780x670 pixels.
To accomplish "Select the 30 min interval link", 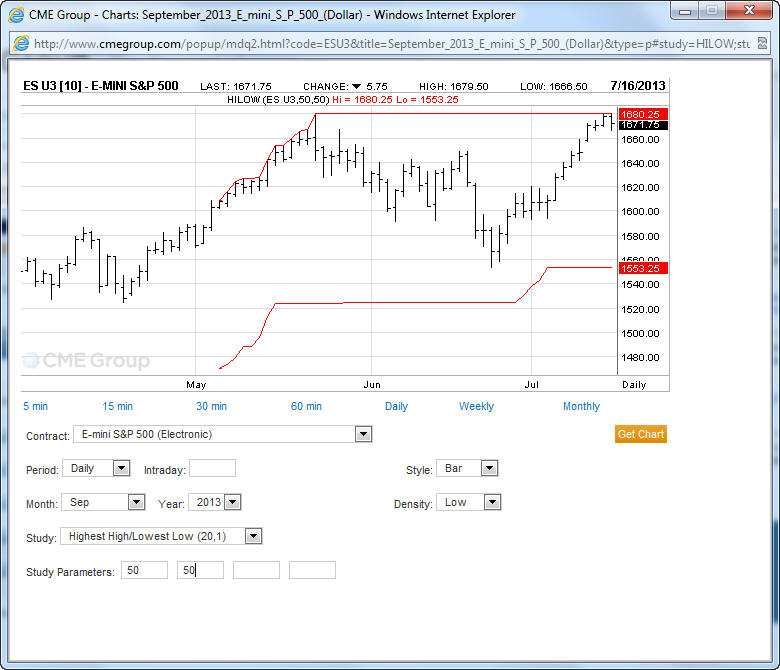I will 211,406.
